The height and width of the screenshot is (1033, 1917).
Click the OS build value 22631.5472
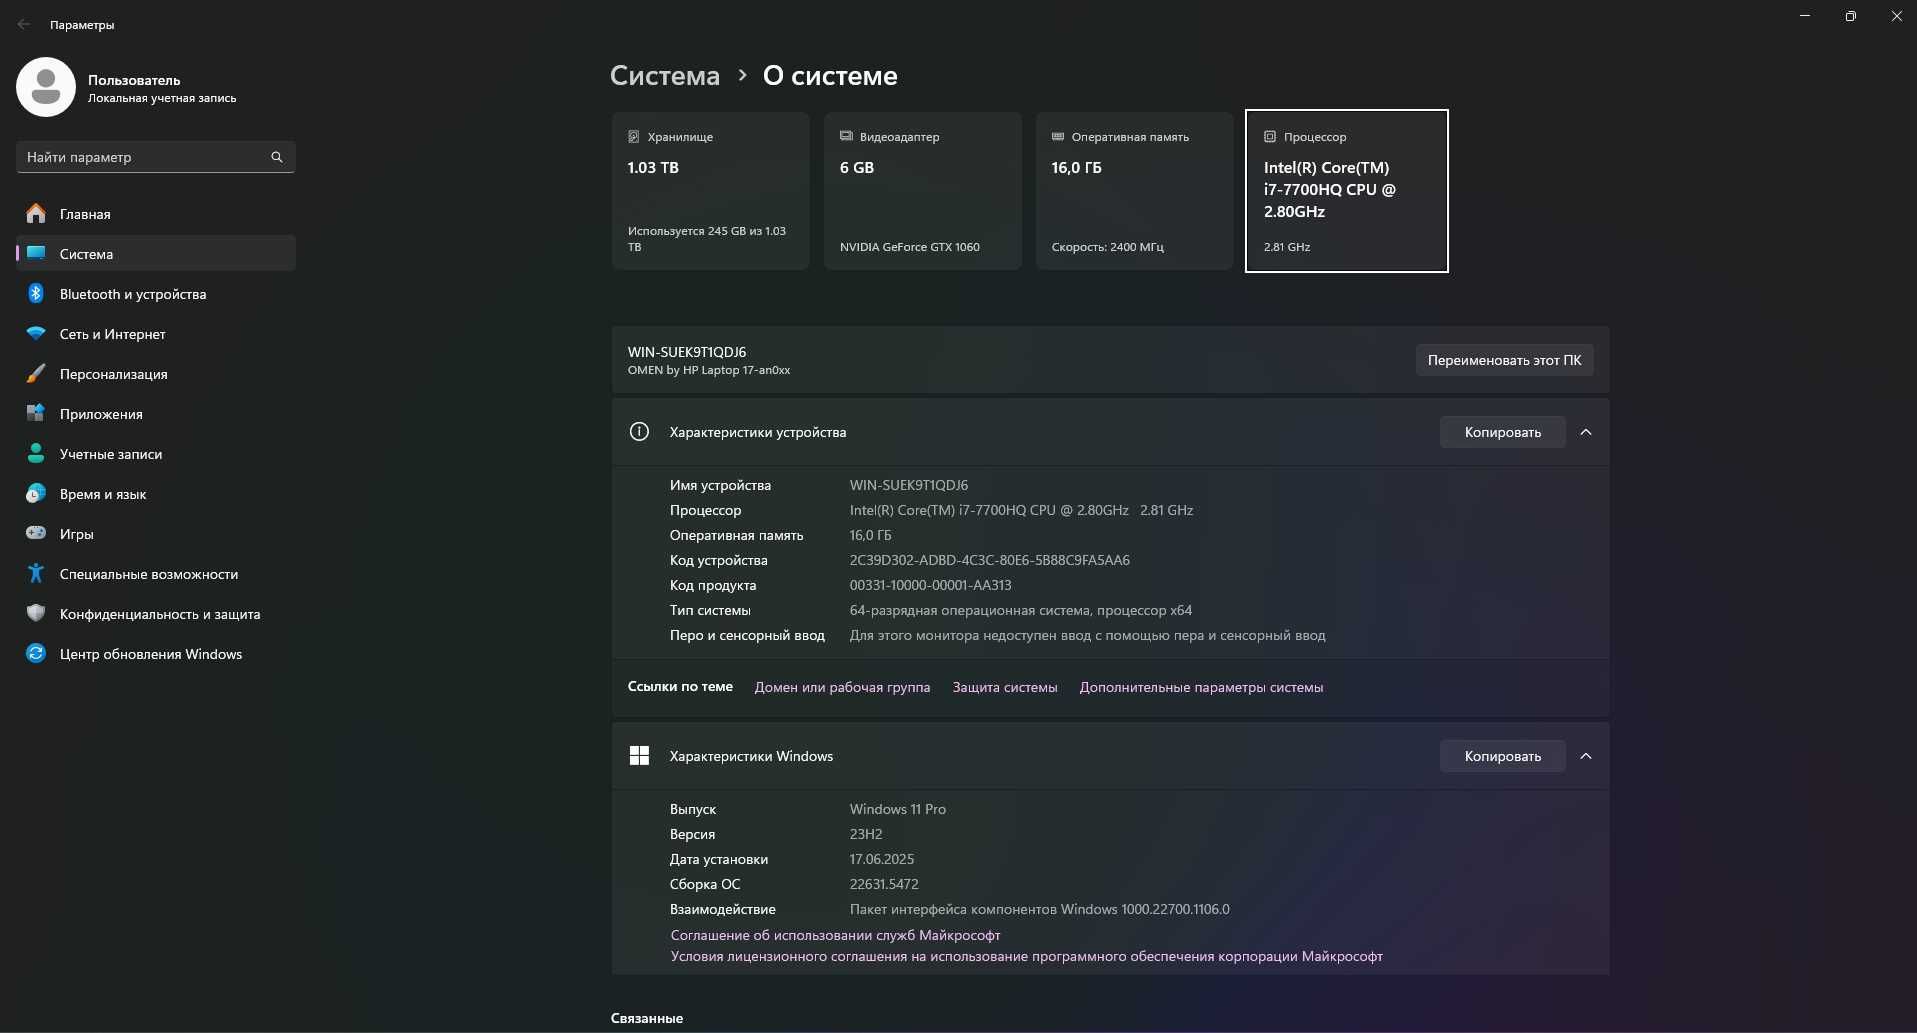pyautogui.click(x=884, y=884)
